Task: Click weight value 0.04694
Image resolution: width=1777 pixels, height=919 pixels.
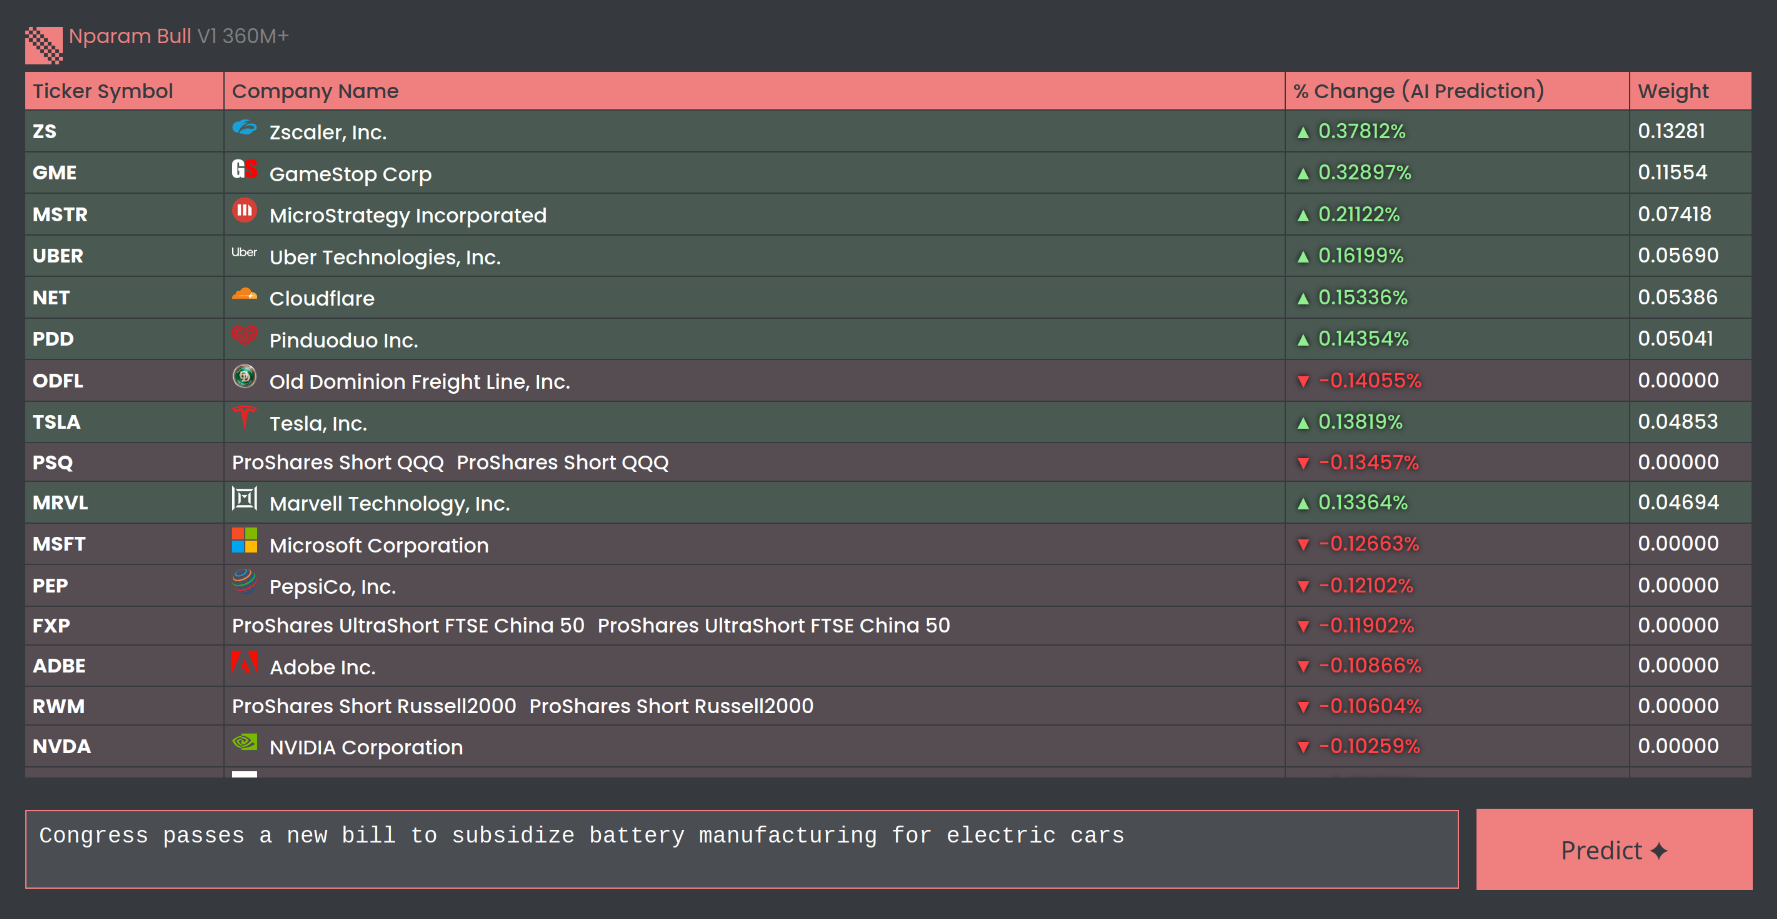Action: 1678,502
